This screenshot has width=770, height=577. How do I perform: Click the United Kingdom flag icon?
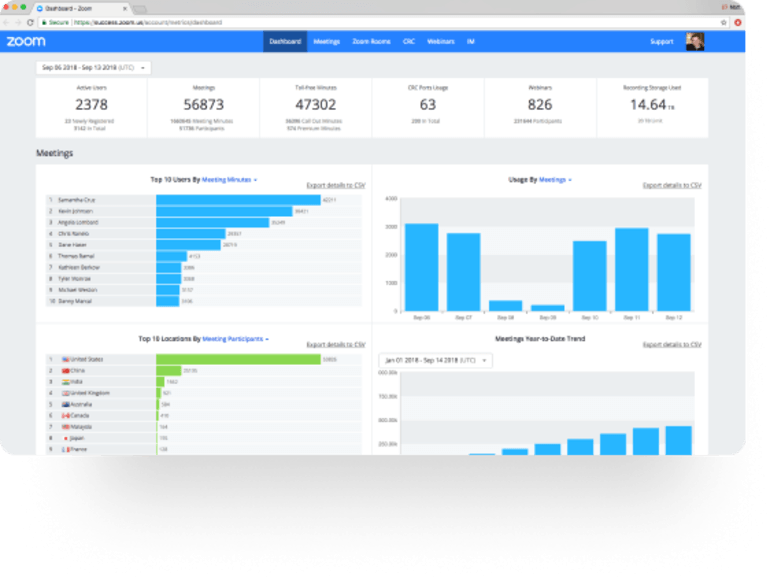[66, 393]
